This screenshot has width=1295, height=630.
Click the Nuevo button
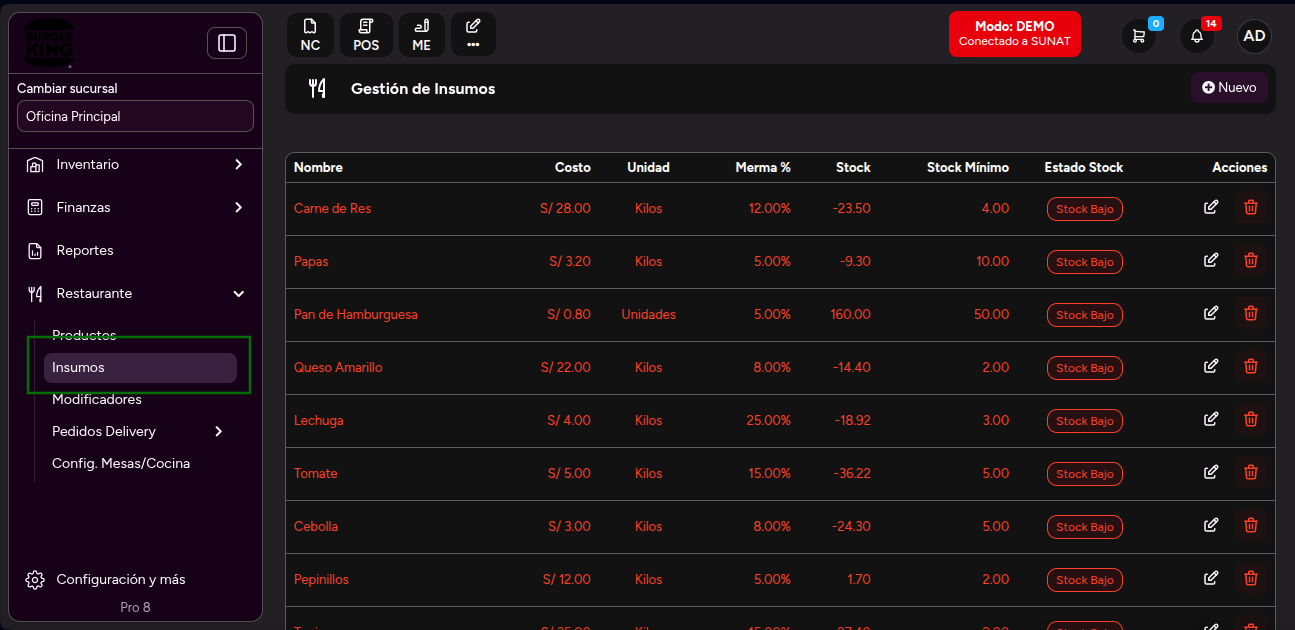click(1229, 87)
